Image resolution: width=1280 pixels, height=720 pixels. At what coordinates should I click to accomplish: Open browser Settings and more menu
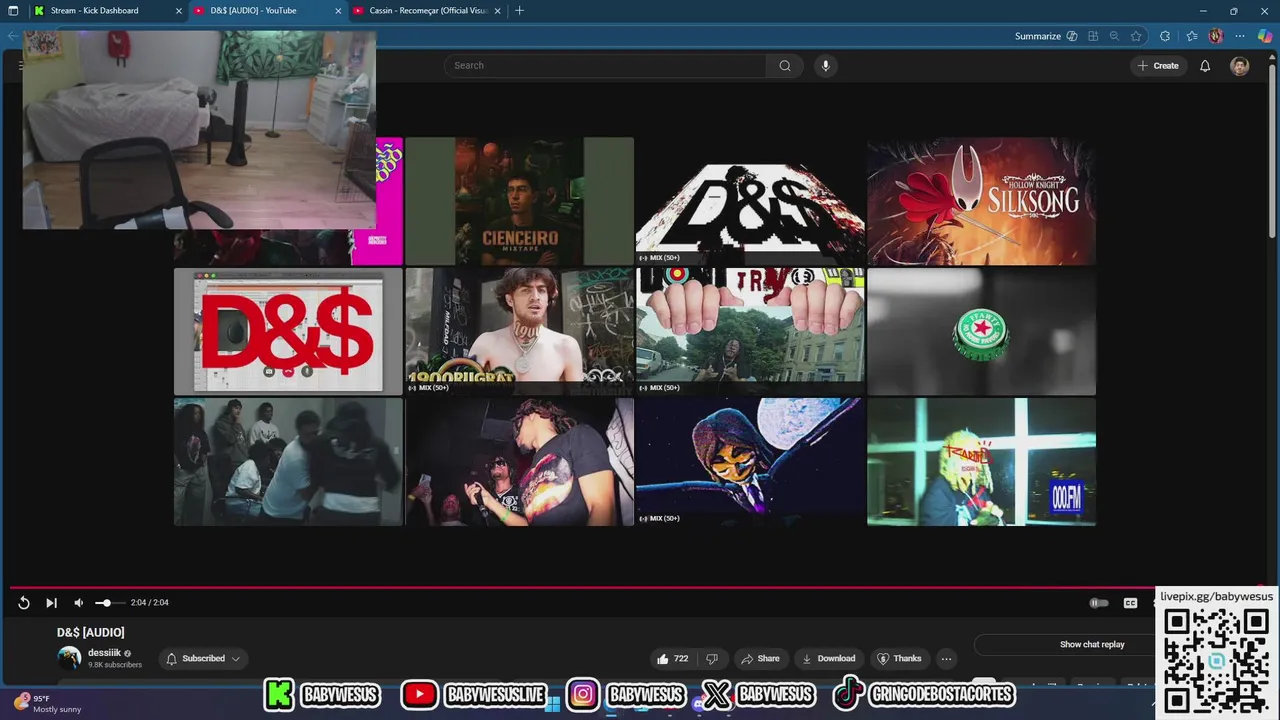[1240, 36]
